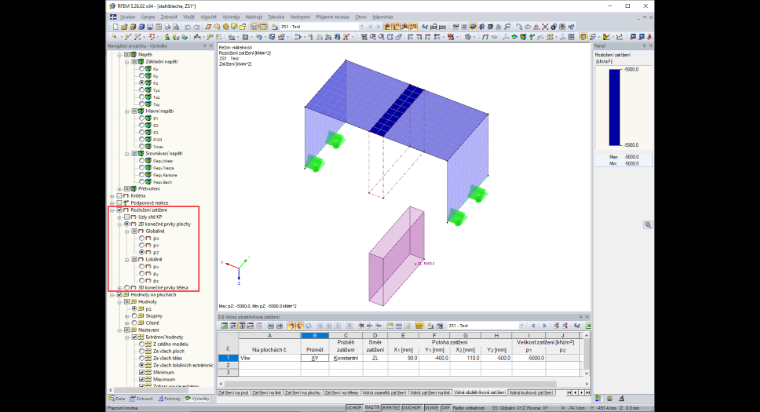Click the Save diskette icon in toolbar

(x=150, y=27)
